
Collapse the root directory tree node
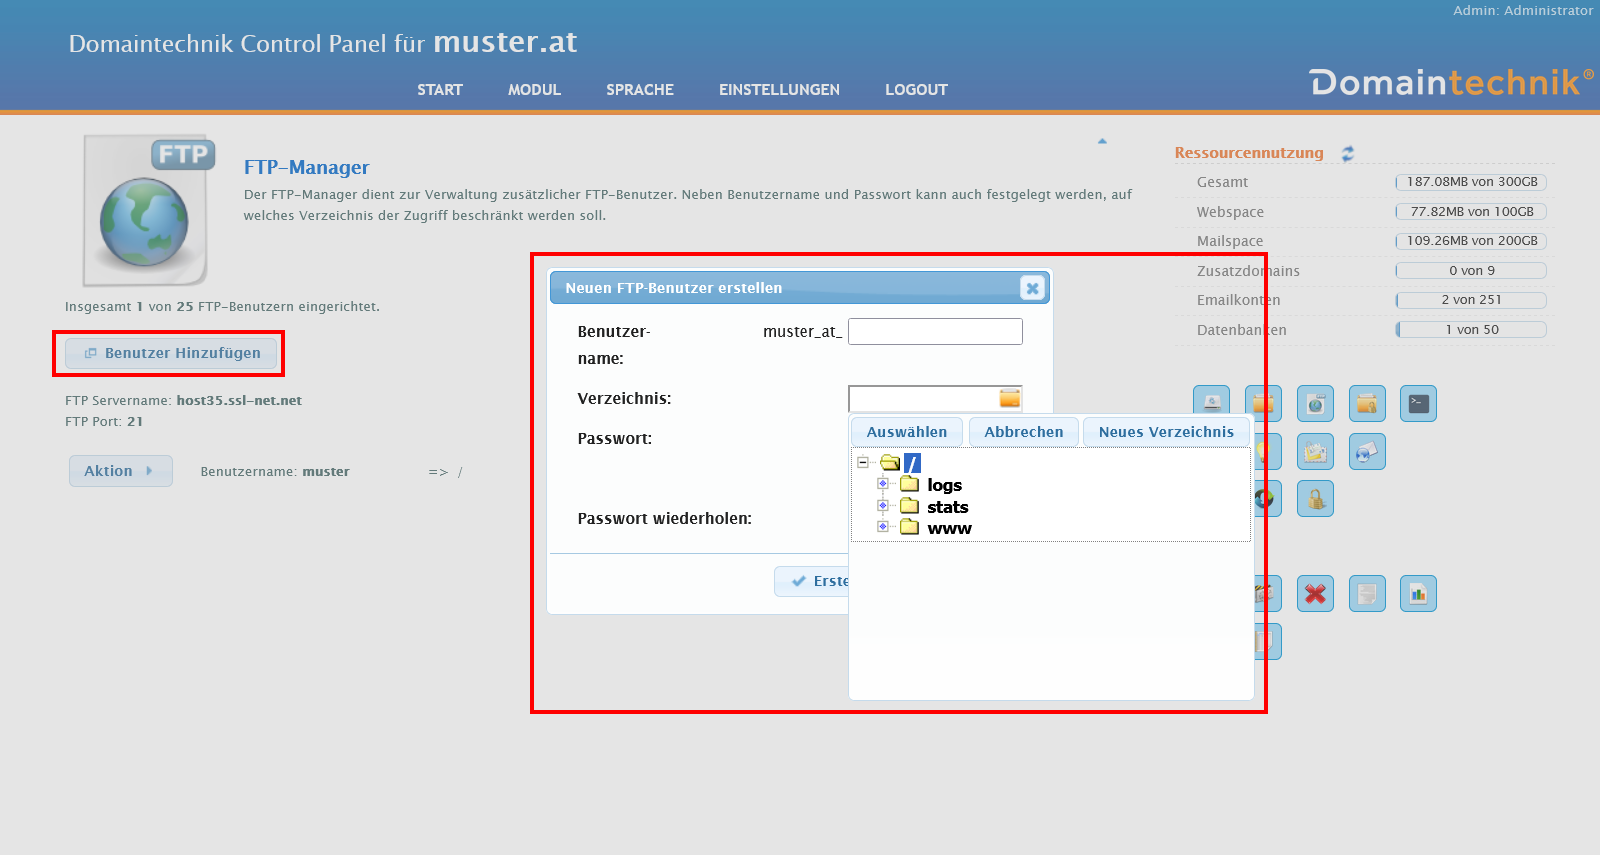(x=862, y=463)
